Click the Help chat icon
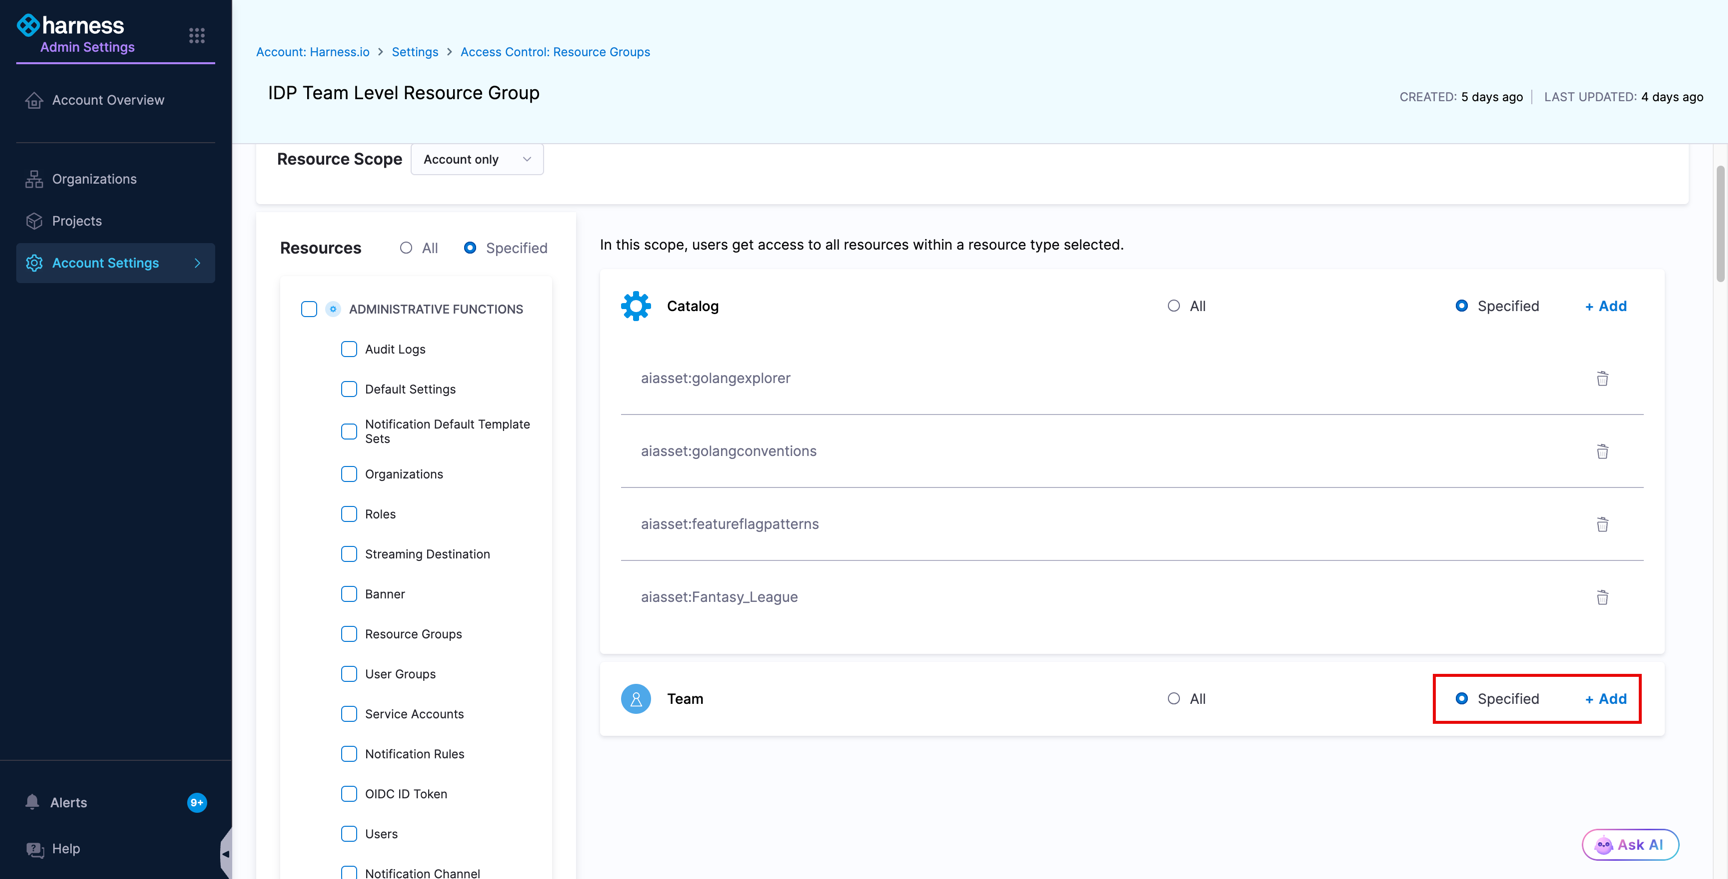This screenshot has height=879, width=1728. (35, 849)
